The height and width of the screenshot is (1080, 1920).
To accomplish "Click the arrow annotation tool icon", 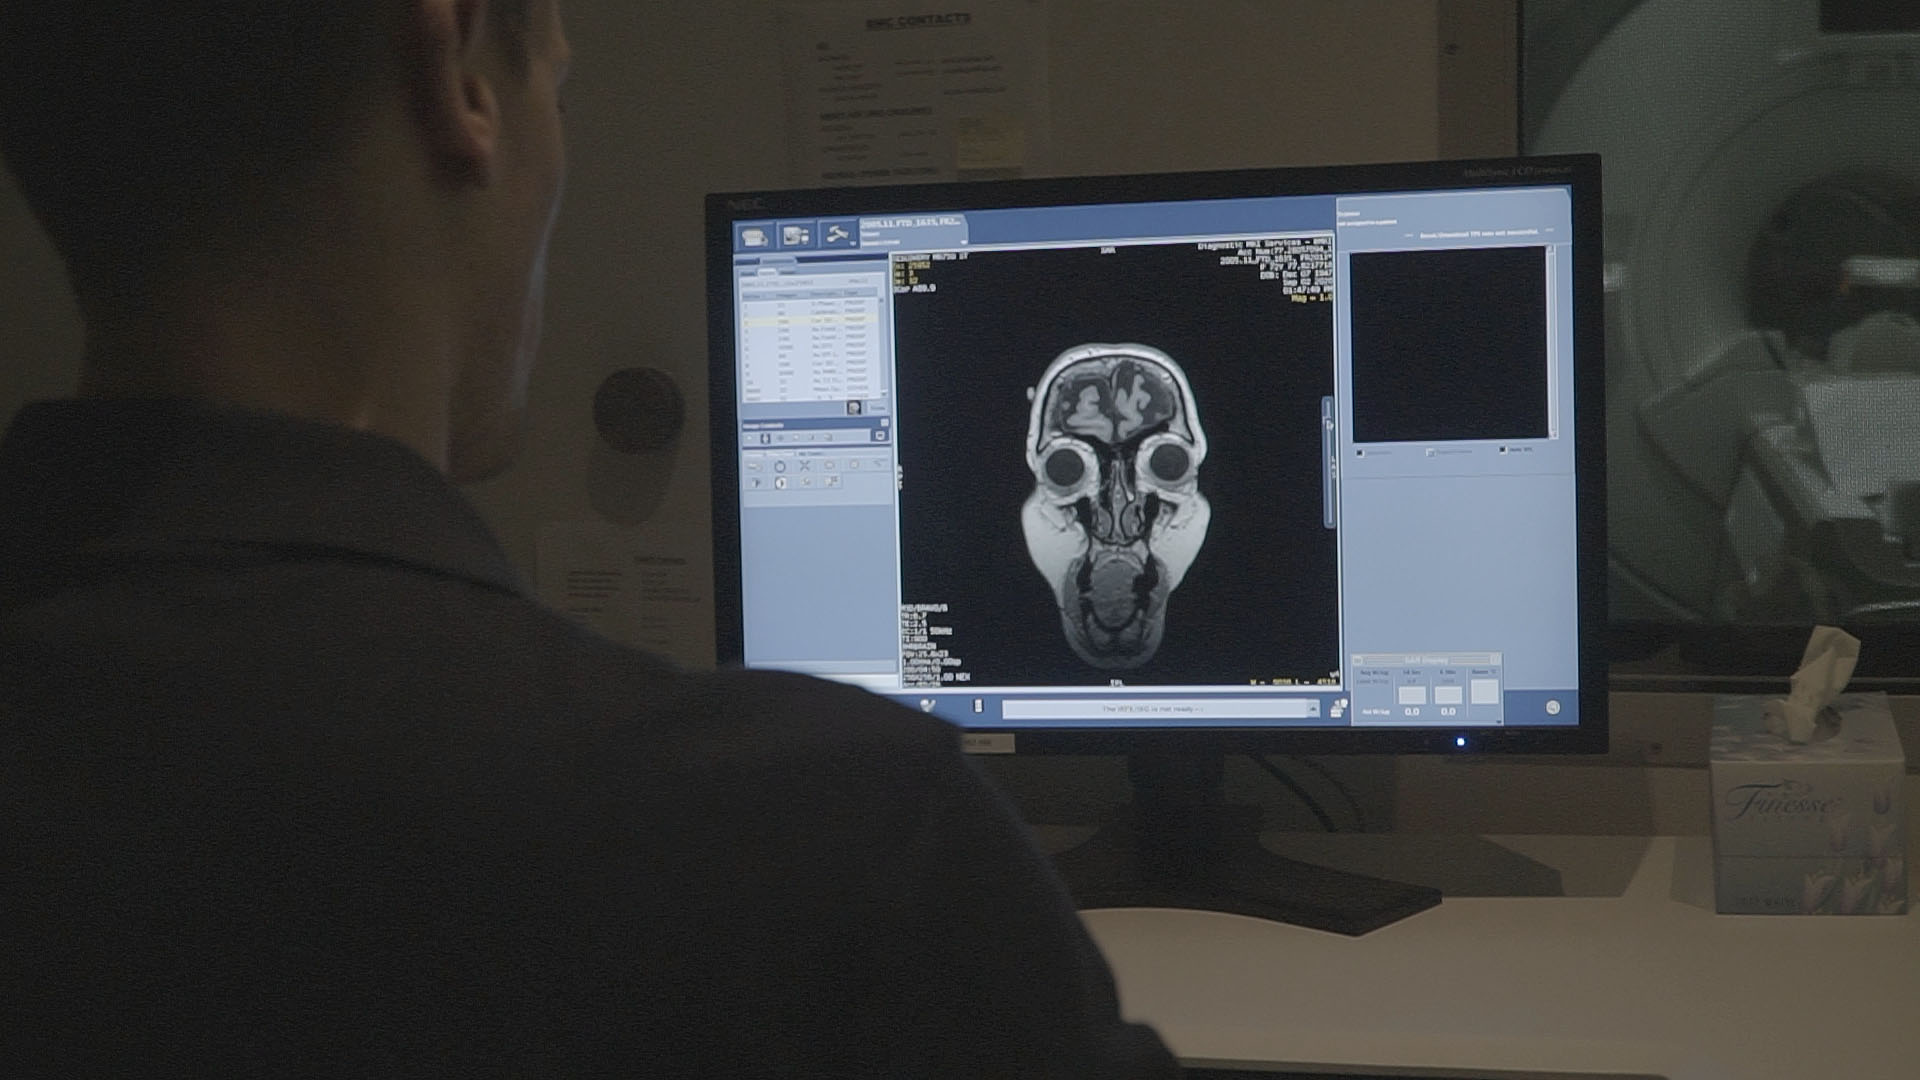I will pyautogui.click(x=878, y=464).
